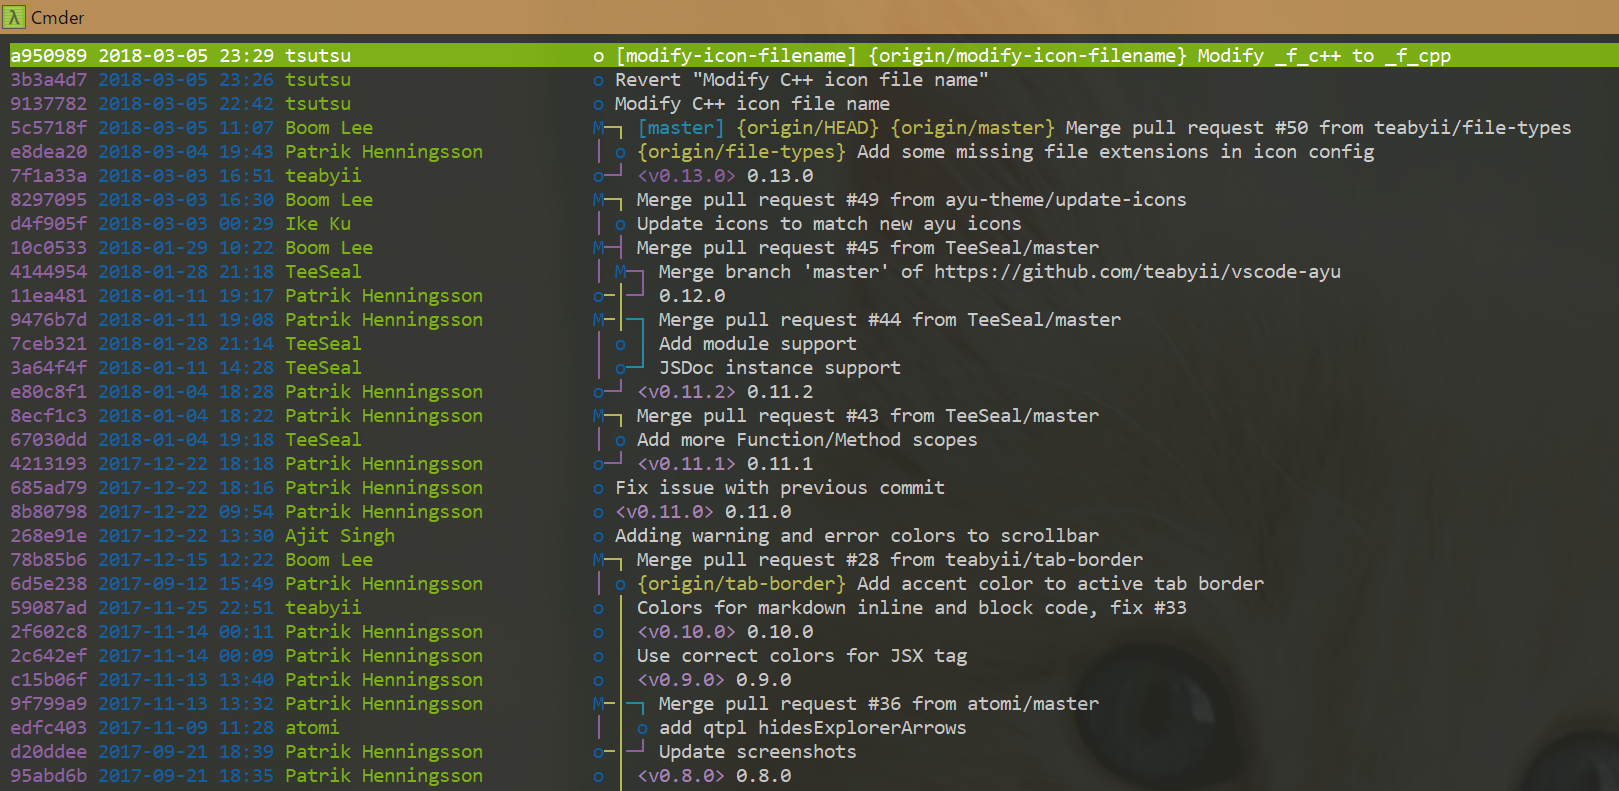Screen dimensions: 1619x791
Task: Click 'JSDoc instance support' commit message
Action: click(780, 368)
